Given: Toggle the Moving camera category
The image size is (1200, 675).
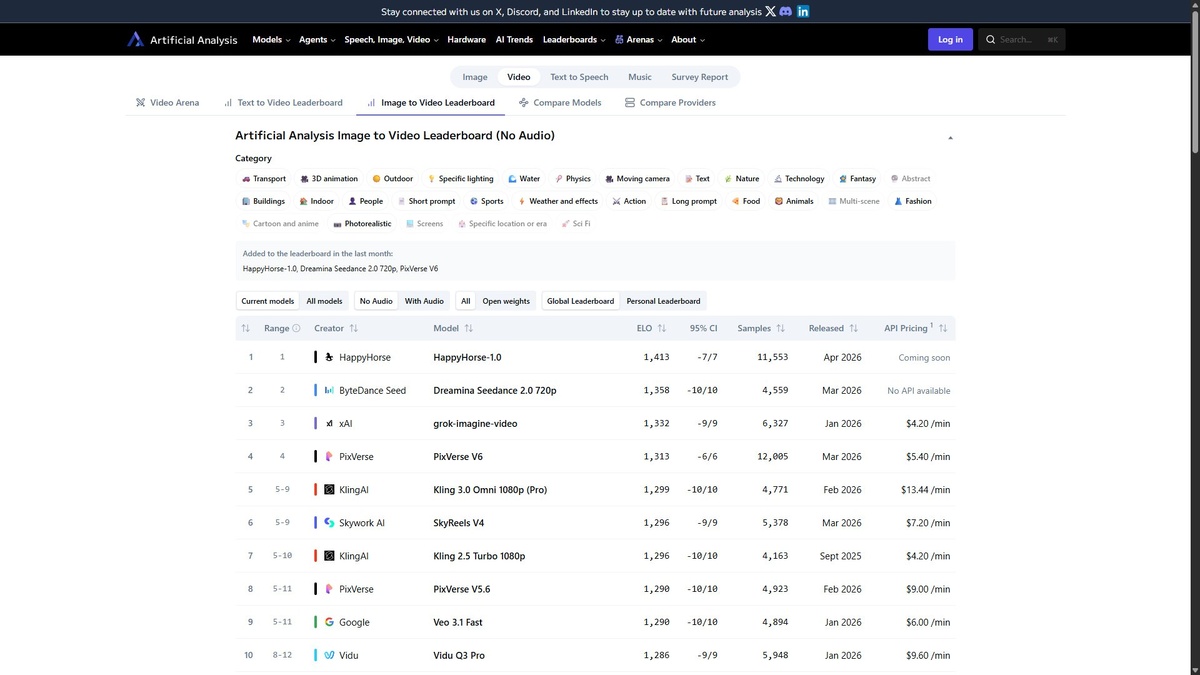Looking at the screenshot, I should [638, 179].
